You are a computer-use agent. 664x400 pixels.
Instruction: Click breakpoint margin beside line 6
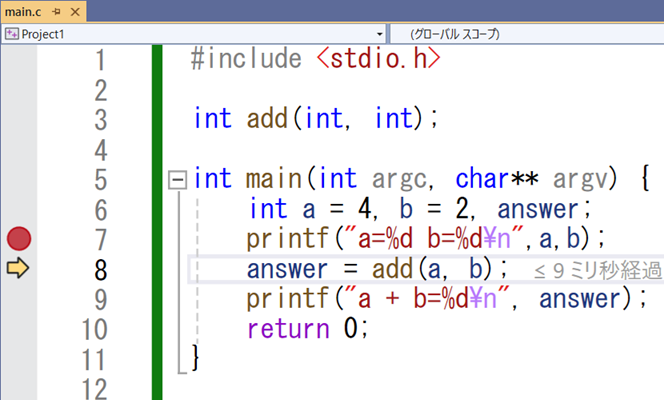(x=19, y=209)
